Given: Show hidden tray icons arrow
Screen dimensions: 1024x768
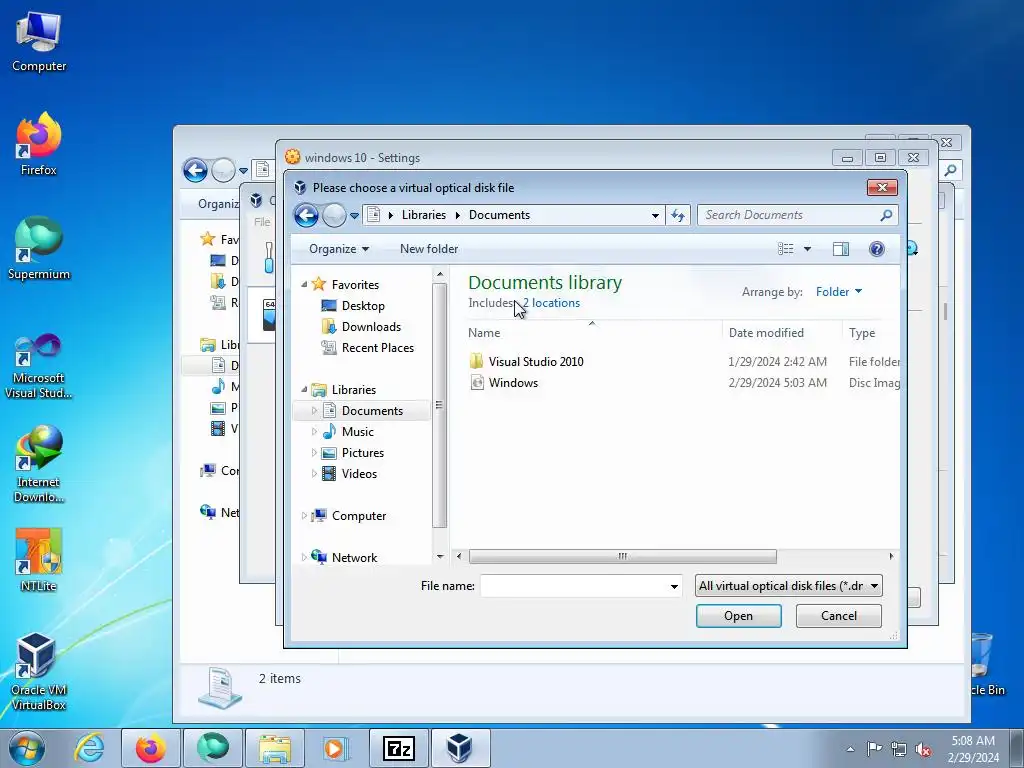Looking at the screenshot, I should click(x=850, y=749).
